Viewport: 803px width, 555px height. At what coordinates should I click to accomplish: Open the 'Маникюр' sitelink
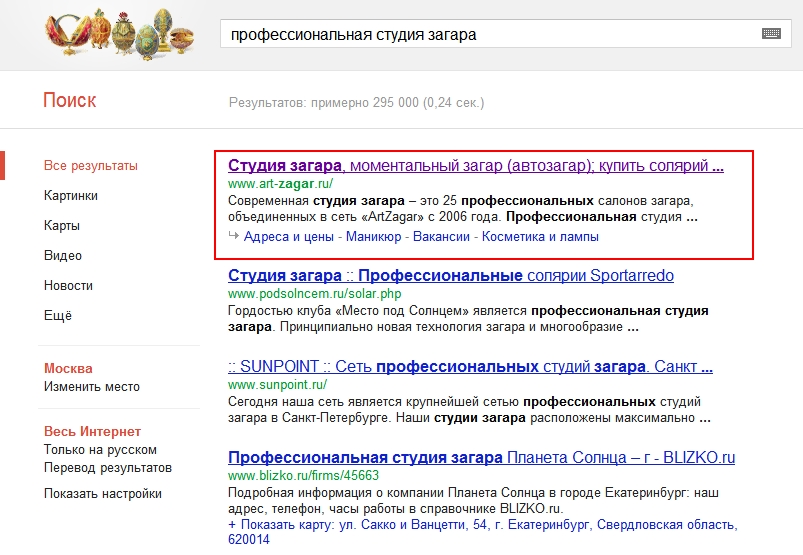(x=374, y=237)
